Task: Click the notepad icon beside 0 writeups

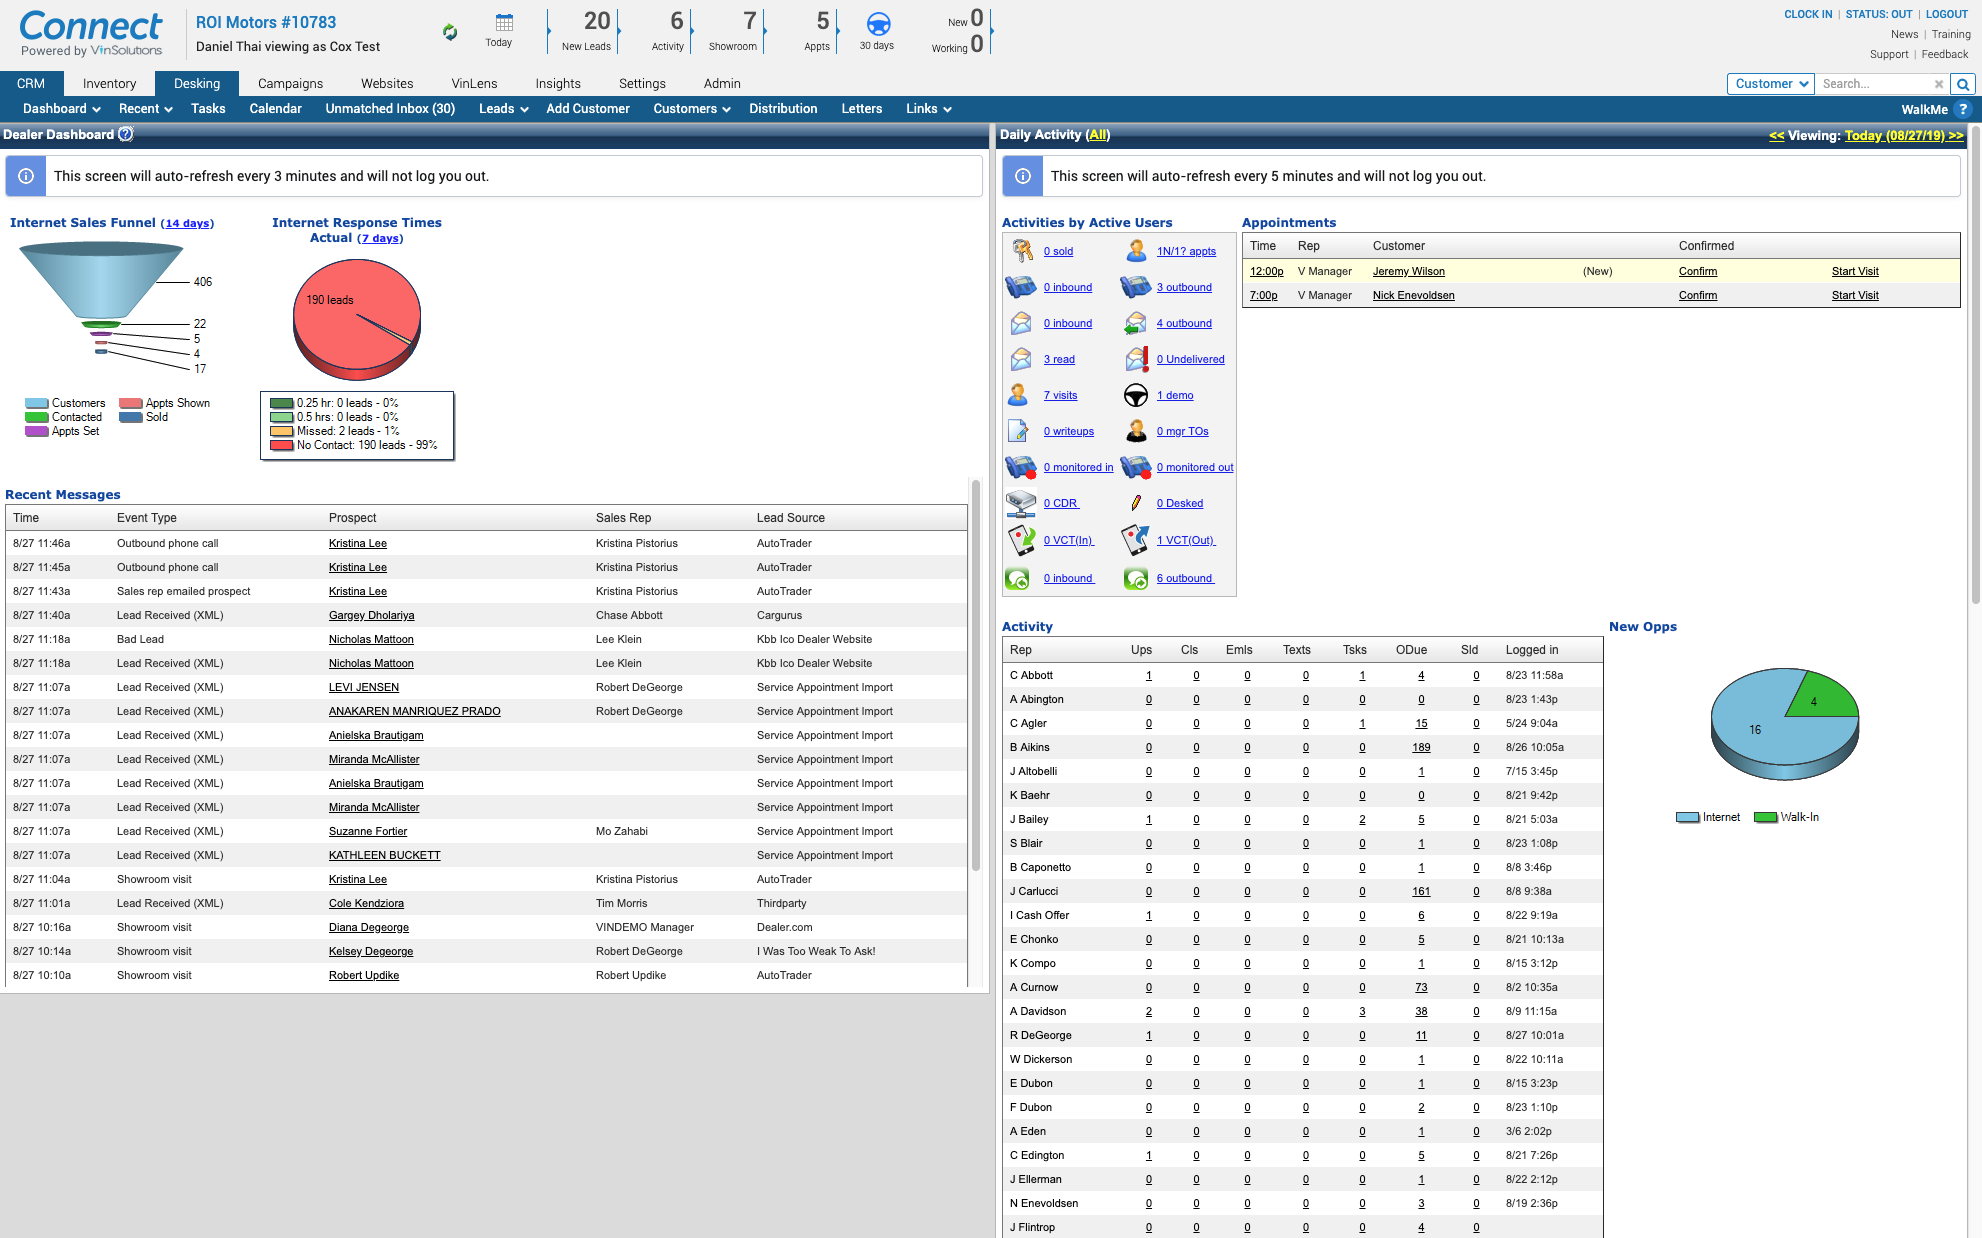Action: tap(1019, 431)
